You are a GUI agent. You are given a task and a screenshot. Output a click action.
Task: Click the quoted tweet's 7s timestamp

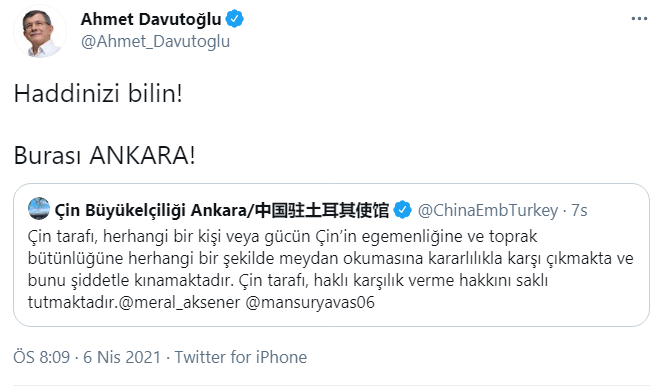coord(580,210)
